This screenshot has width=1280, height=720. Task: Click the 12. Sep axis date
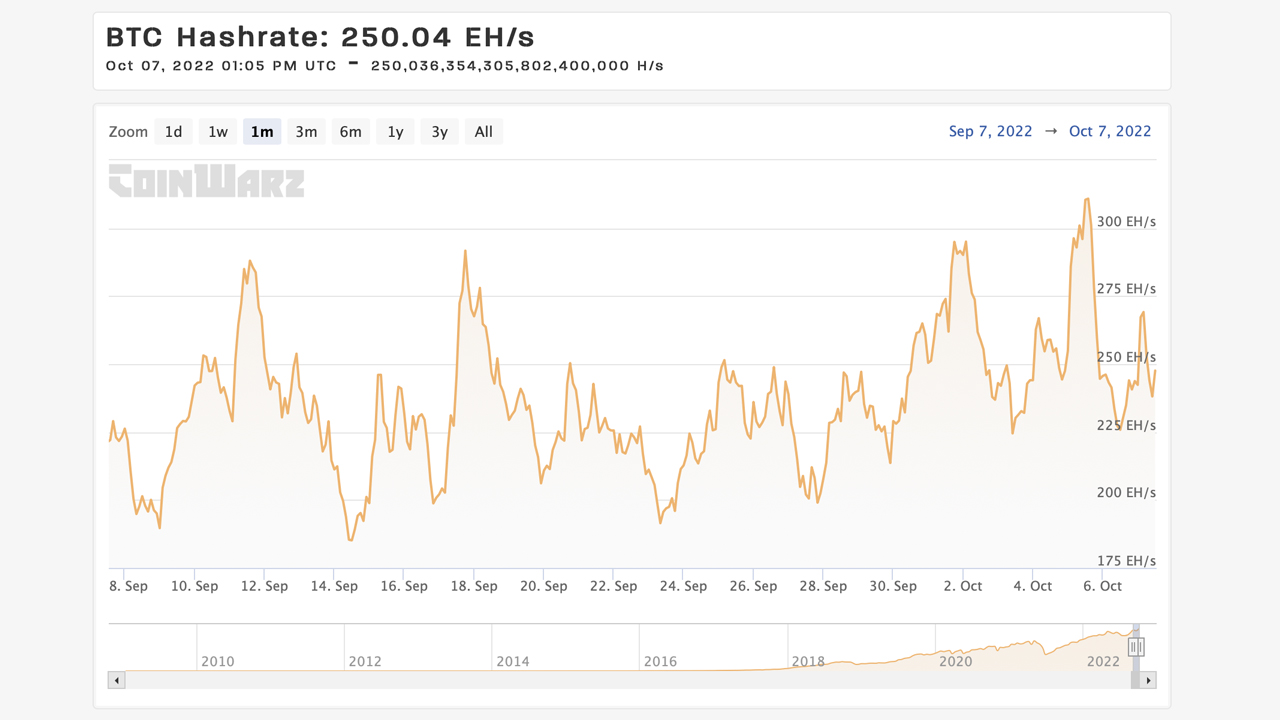(x=264, y=586)
